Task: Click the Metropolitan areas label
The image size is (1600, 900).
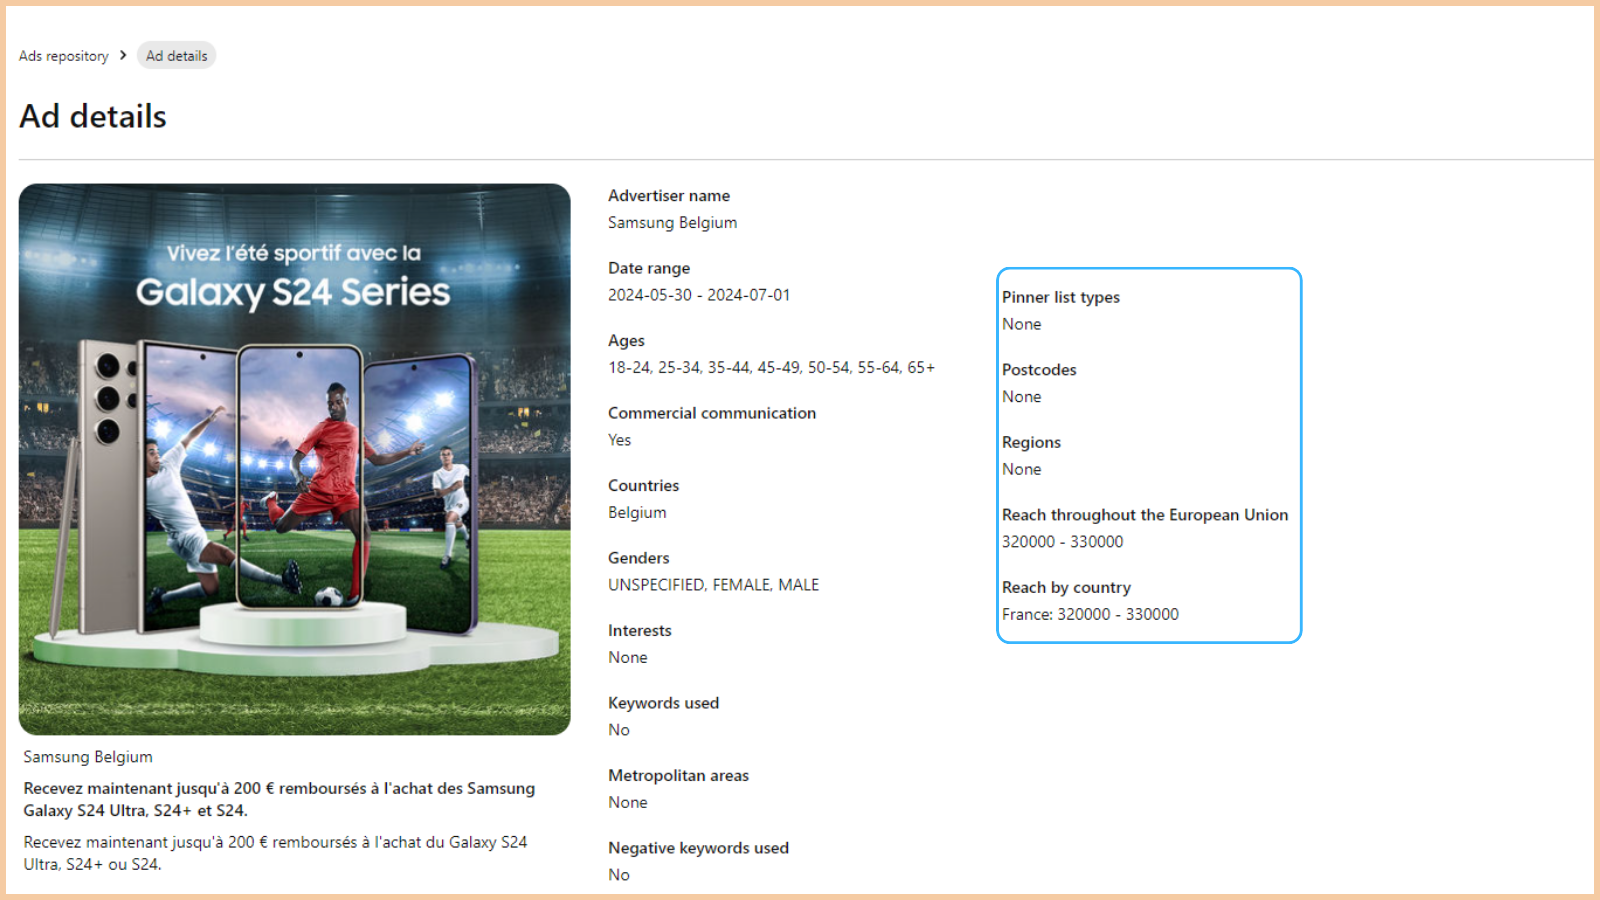Action: tap(678, 776)
